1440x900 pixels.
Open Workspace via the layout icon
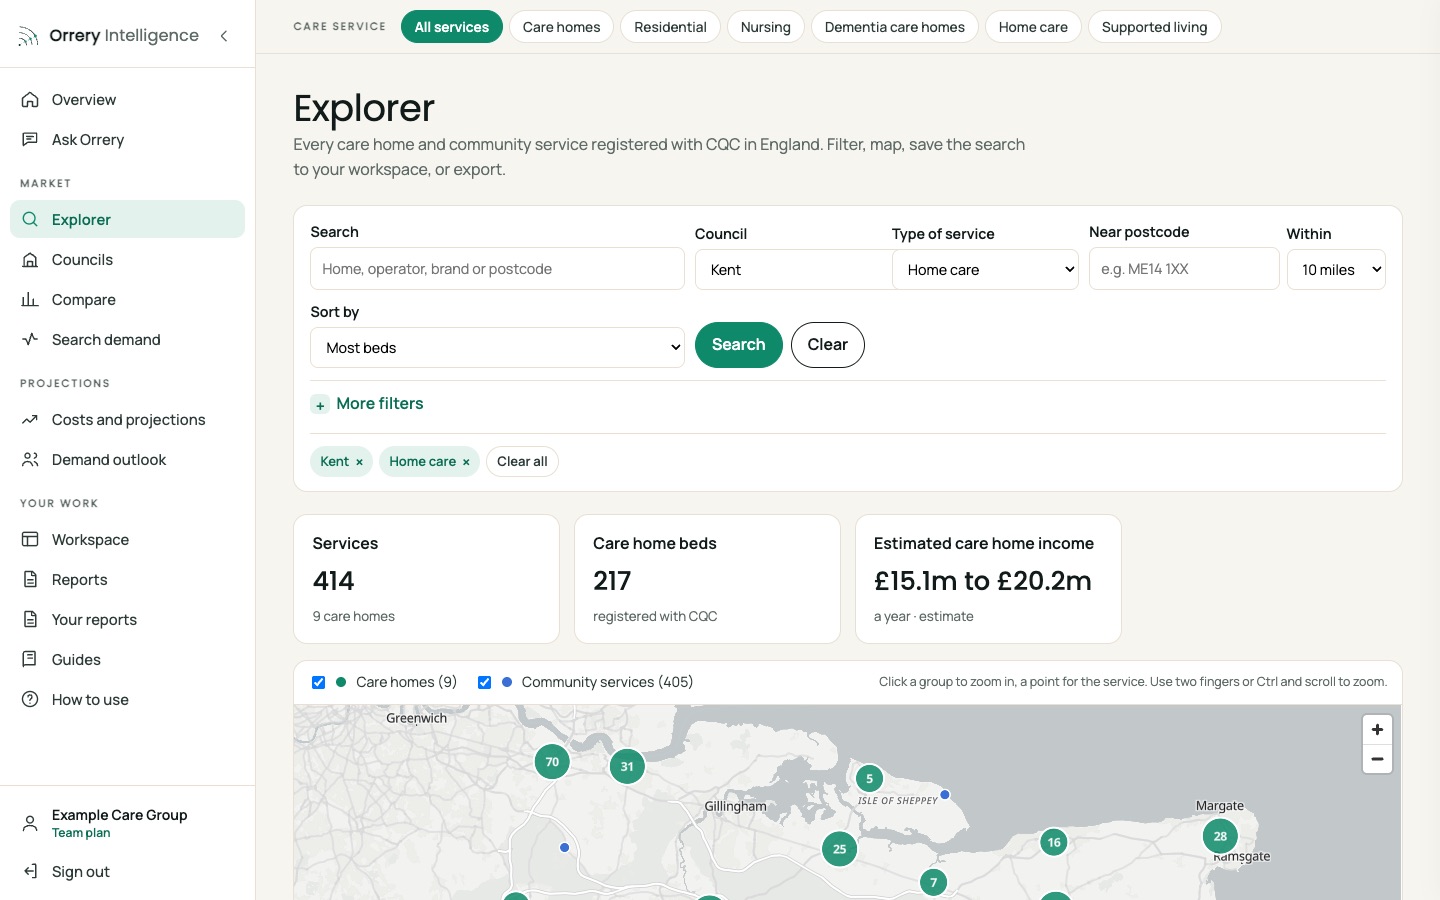30,540
